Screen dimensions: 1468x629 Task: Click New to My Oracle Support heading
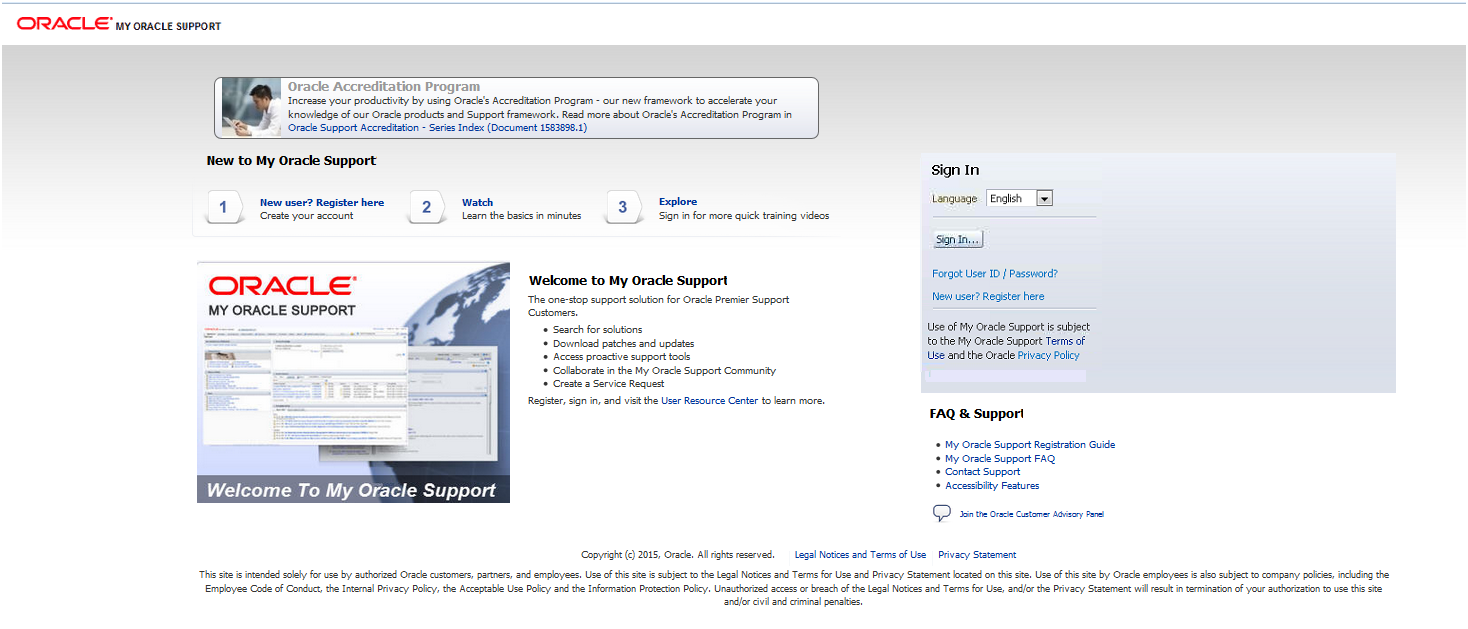[x=291, y=160]
